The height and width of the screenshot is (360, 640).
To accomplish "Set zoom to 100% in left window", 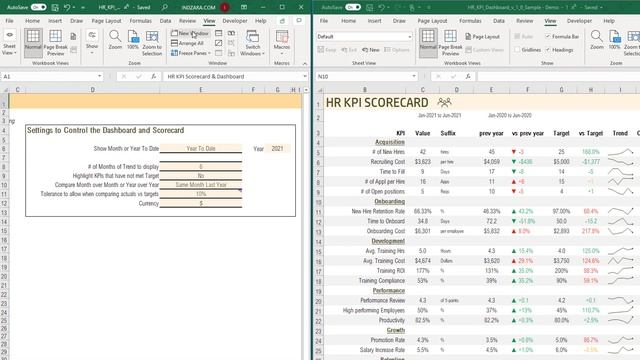I will pos(133,40).
